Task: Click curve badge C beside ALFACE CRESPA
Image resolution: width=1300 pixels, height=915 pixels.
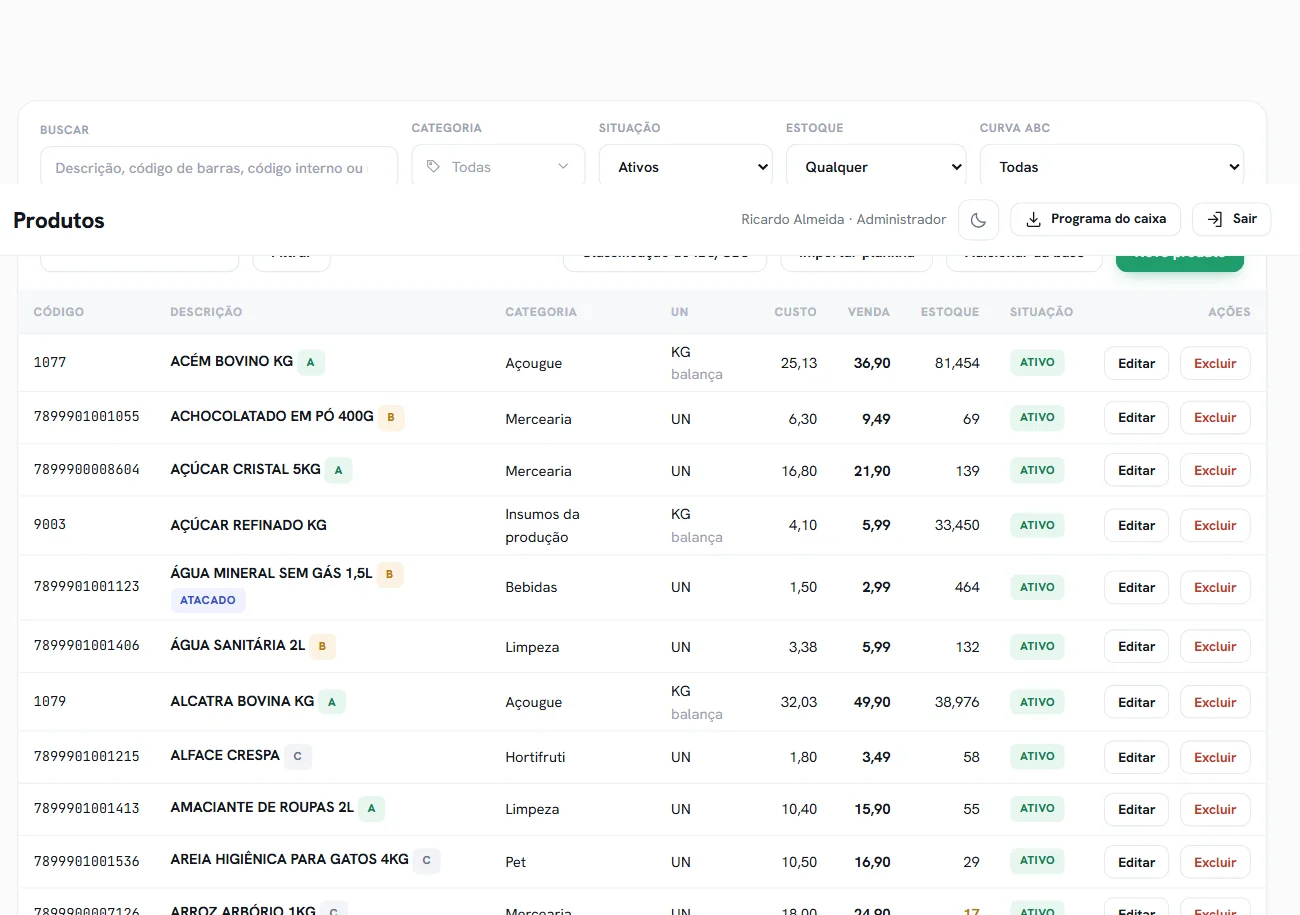Action: pos(298,756)
